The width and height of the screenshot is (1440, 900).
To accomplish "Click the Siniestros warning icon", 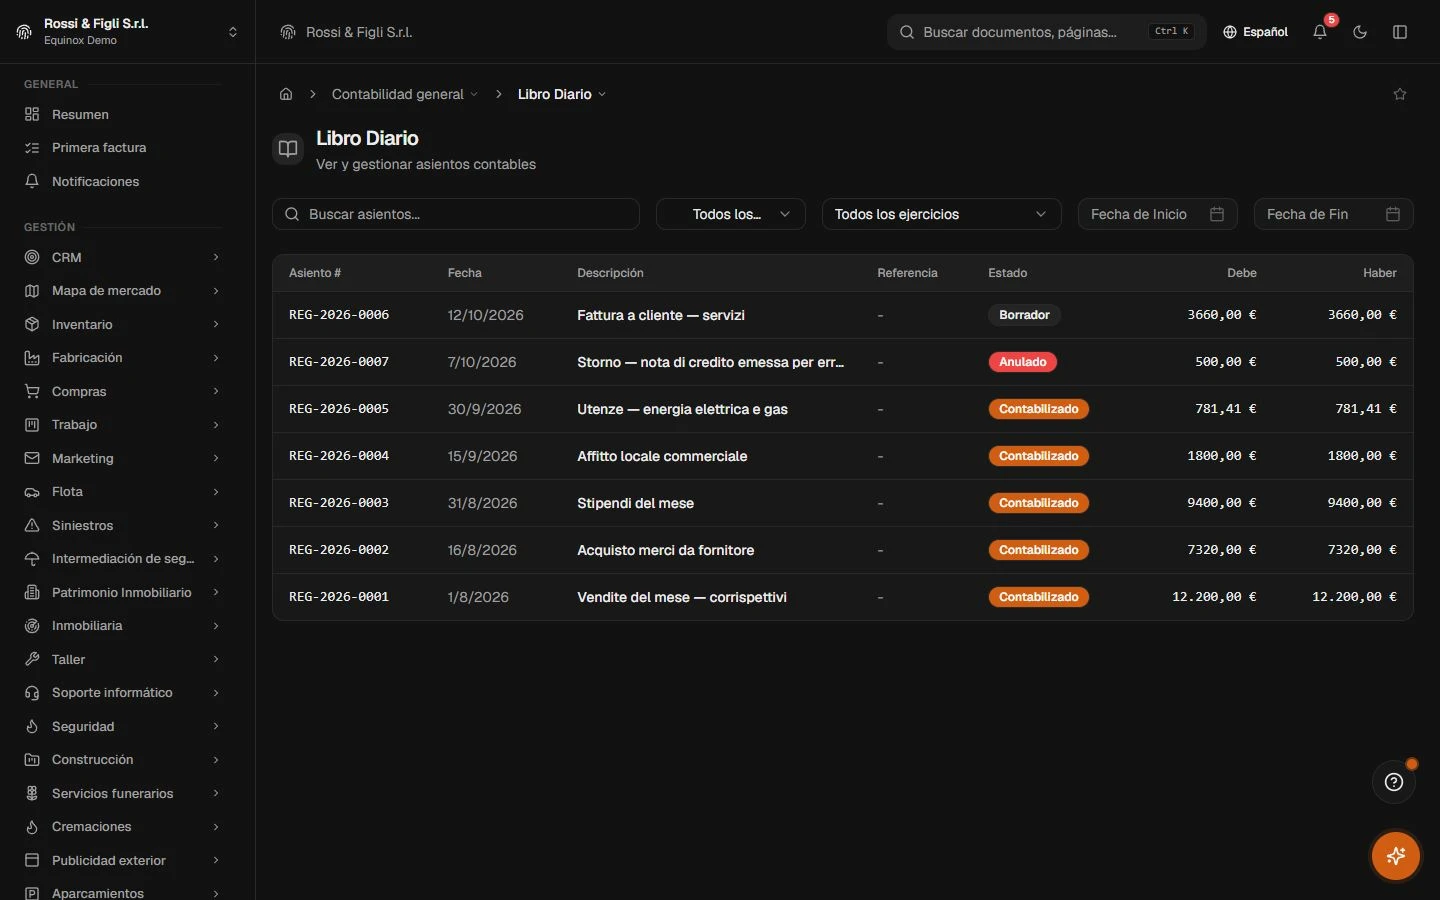I will click(x=32, y=526).
